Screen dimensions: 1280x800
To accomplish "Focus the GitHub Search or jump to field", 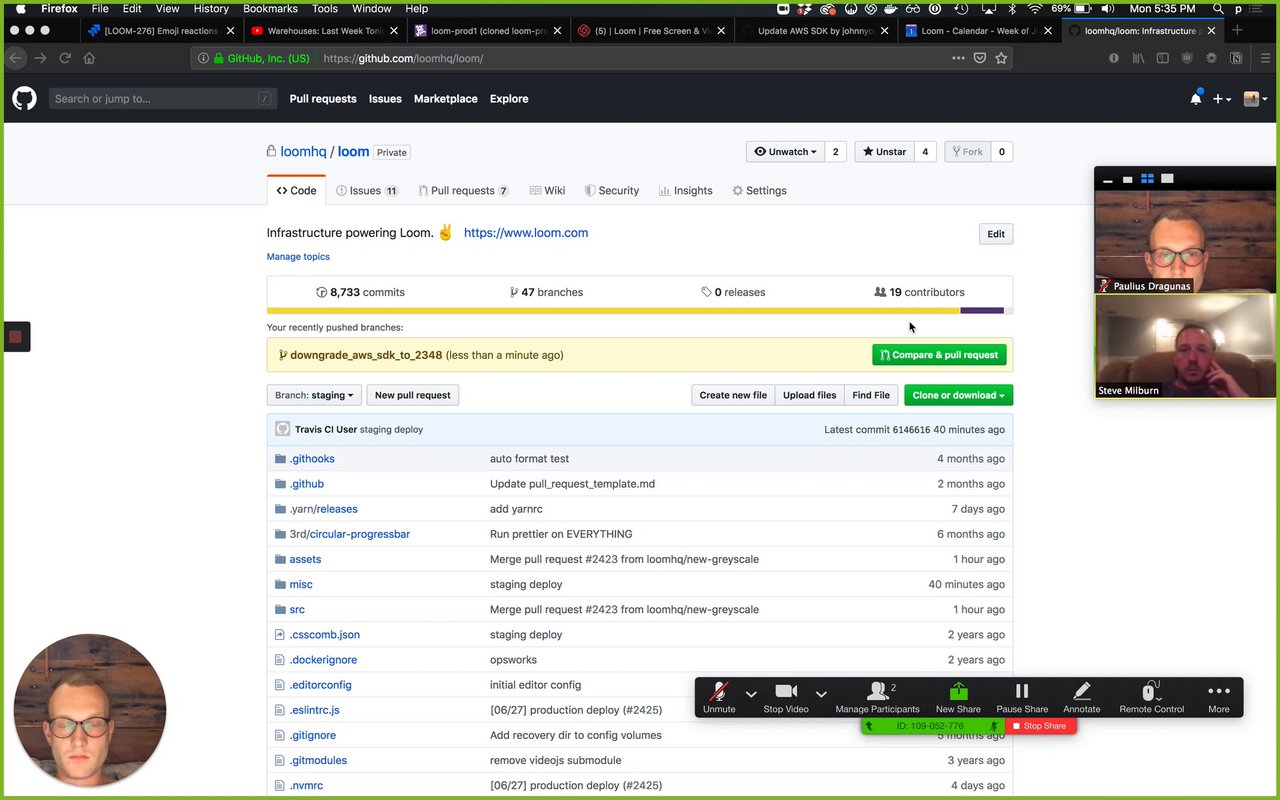I will tap(163, 99).
